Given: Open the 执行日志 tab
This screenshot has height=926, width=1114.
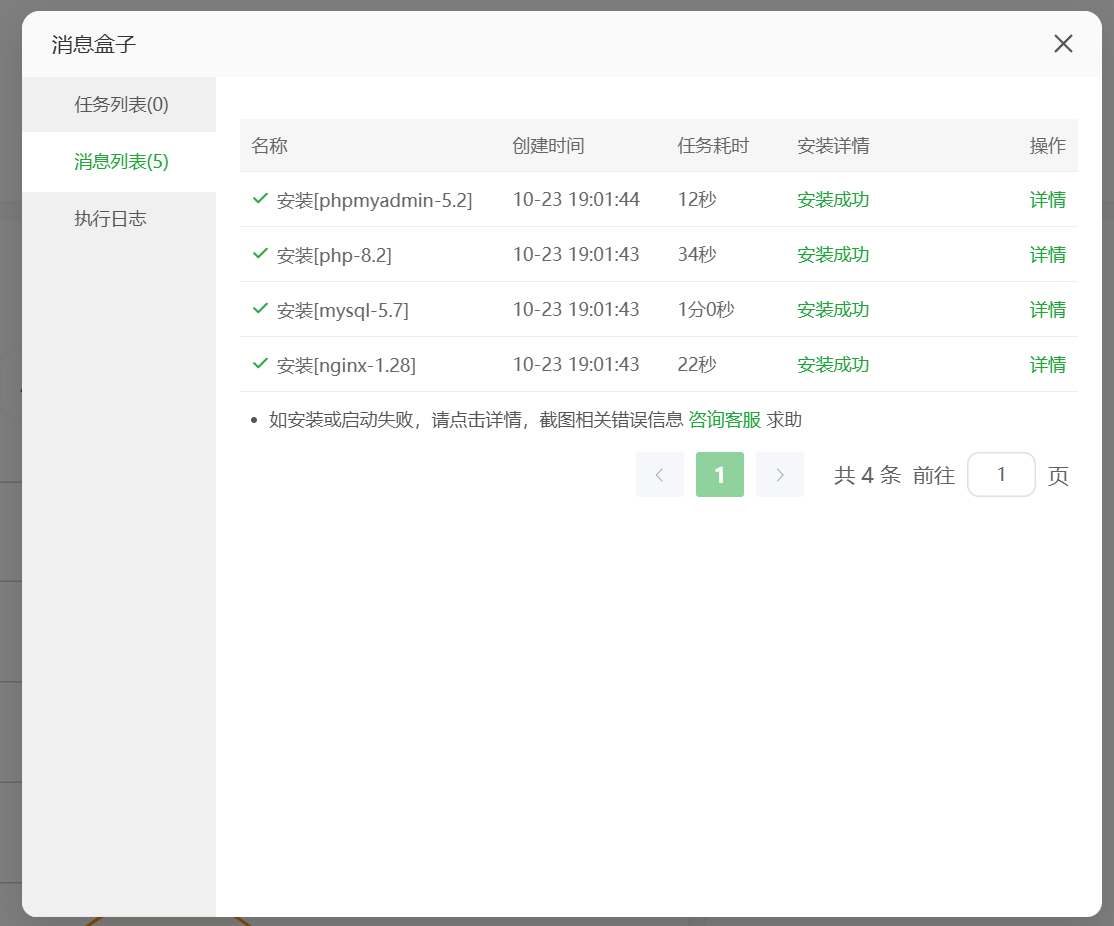Looking at the screenshot, I should 110,219.
